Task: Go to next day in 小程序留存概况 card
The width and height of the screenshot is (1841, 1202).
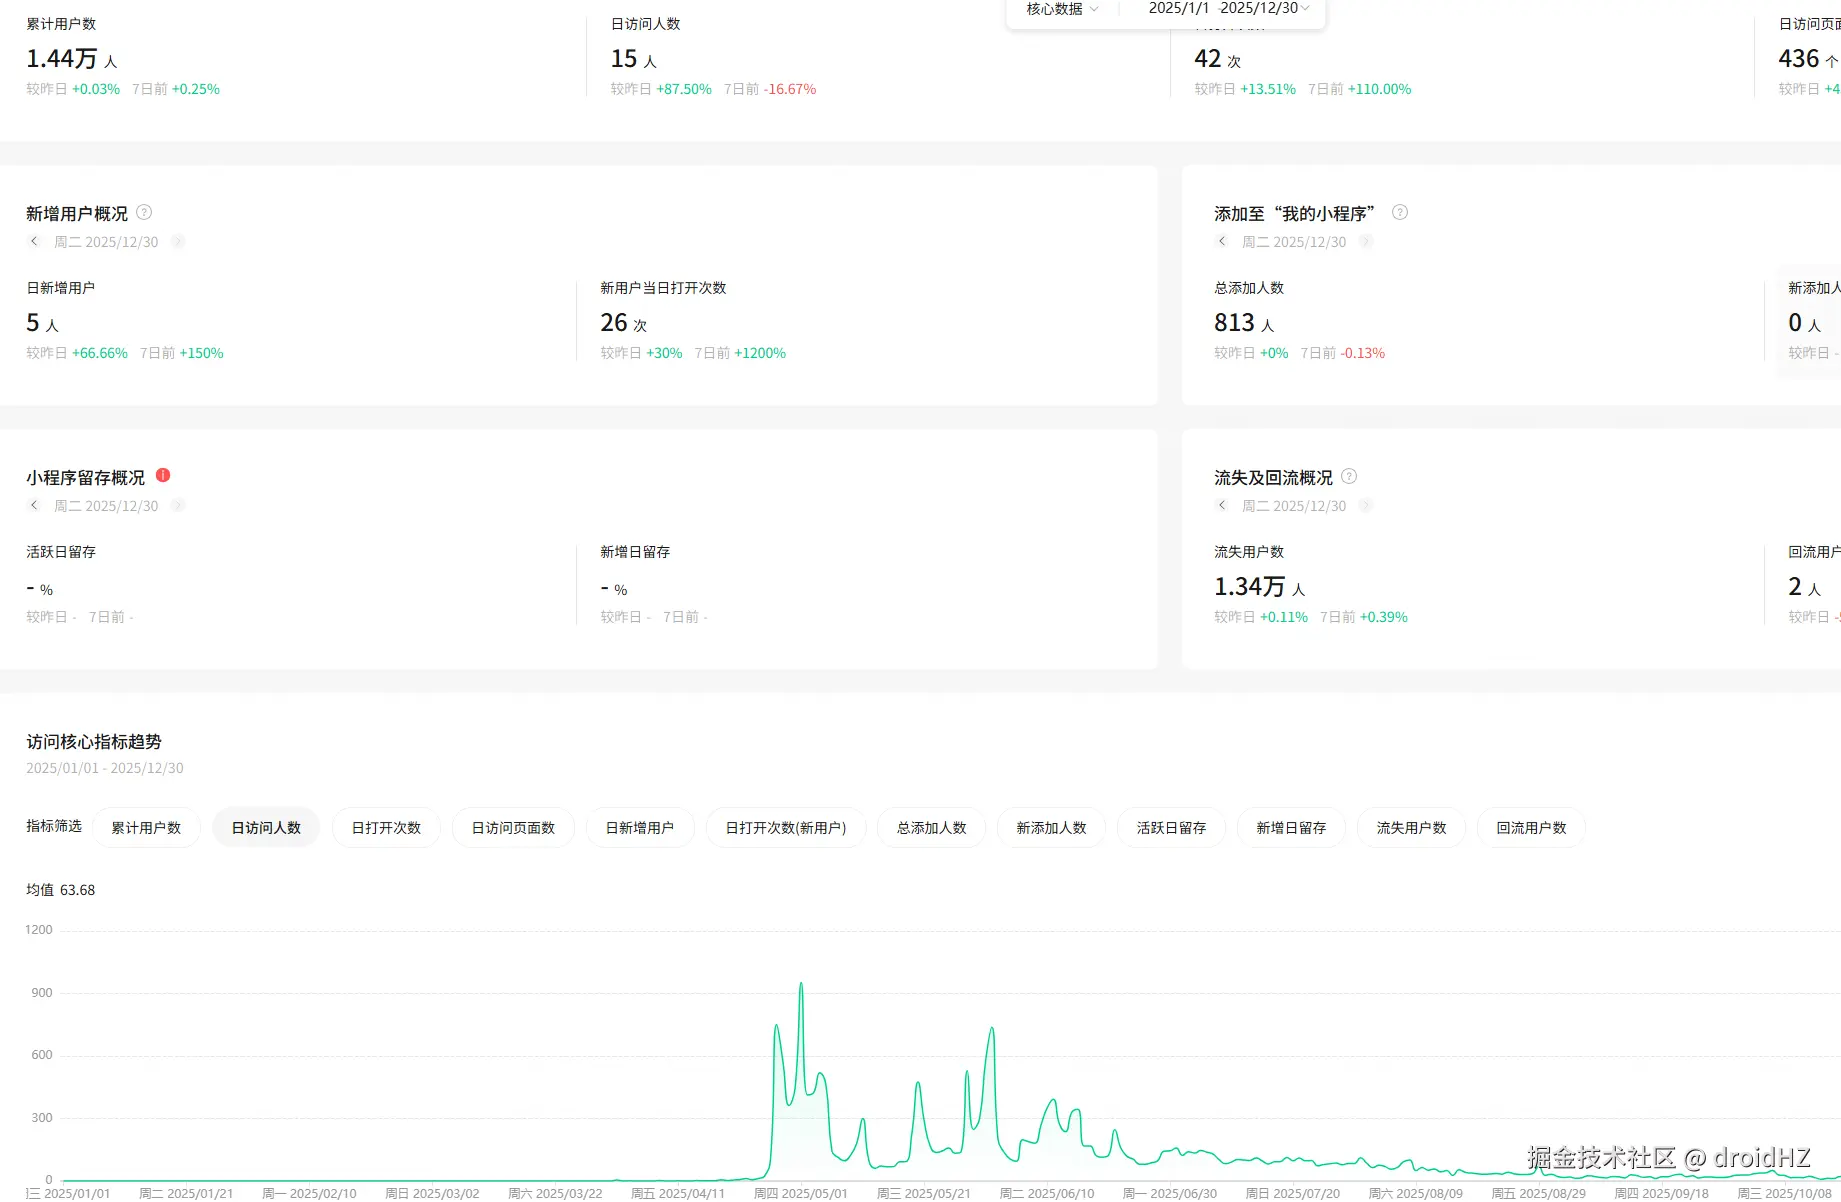Action: (178, 506)
